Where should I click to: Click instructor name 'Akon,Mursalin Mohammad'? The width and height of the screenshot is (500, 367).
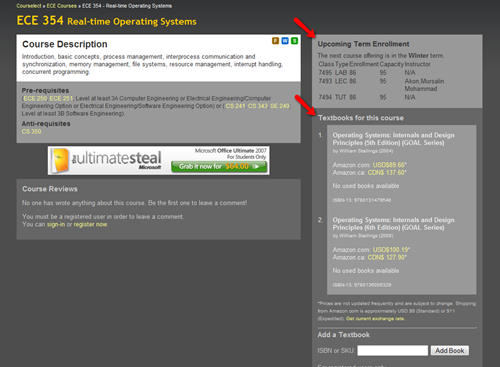(424, 85)
